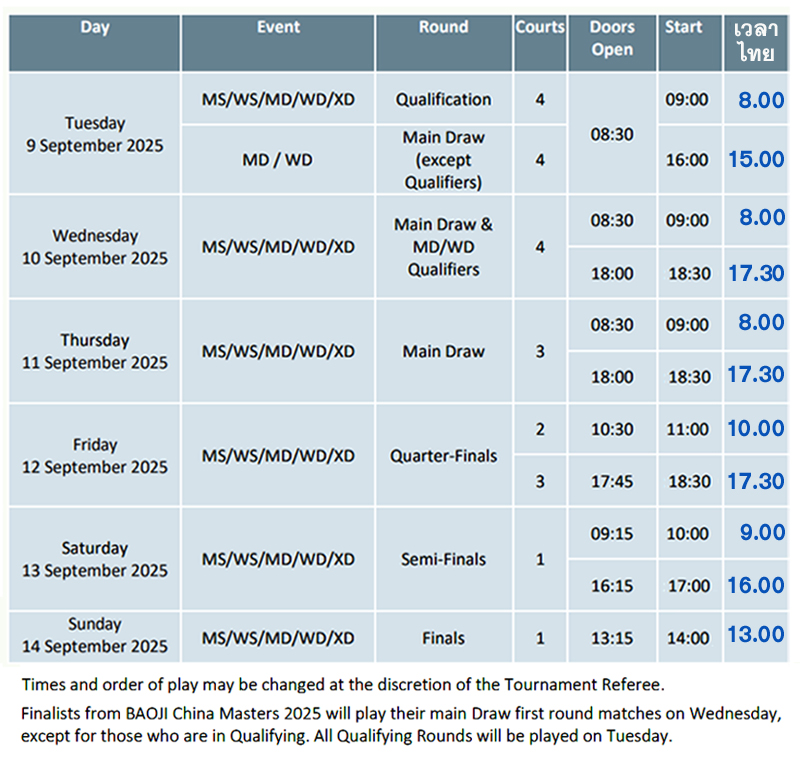Click the Tuesday 9 September 2025 cell
This screenshot has height=760, width=800.
94,134
